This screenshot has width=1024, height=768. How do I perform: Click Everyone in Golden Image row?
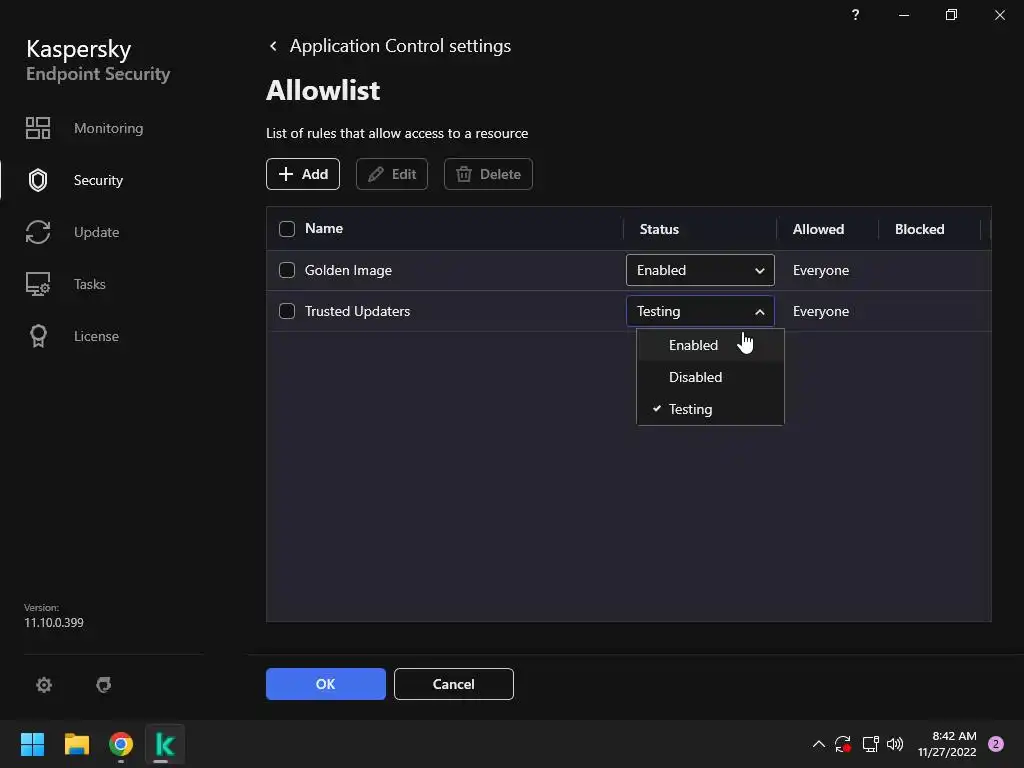[821, 270]
